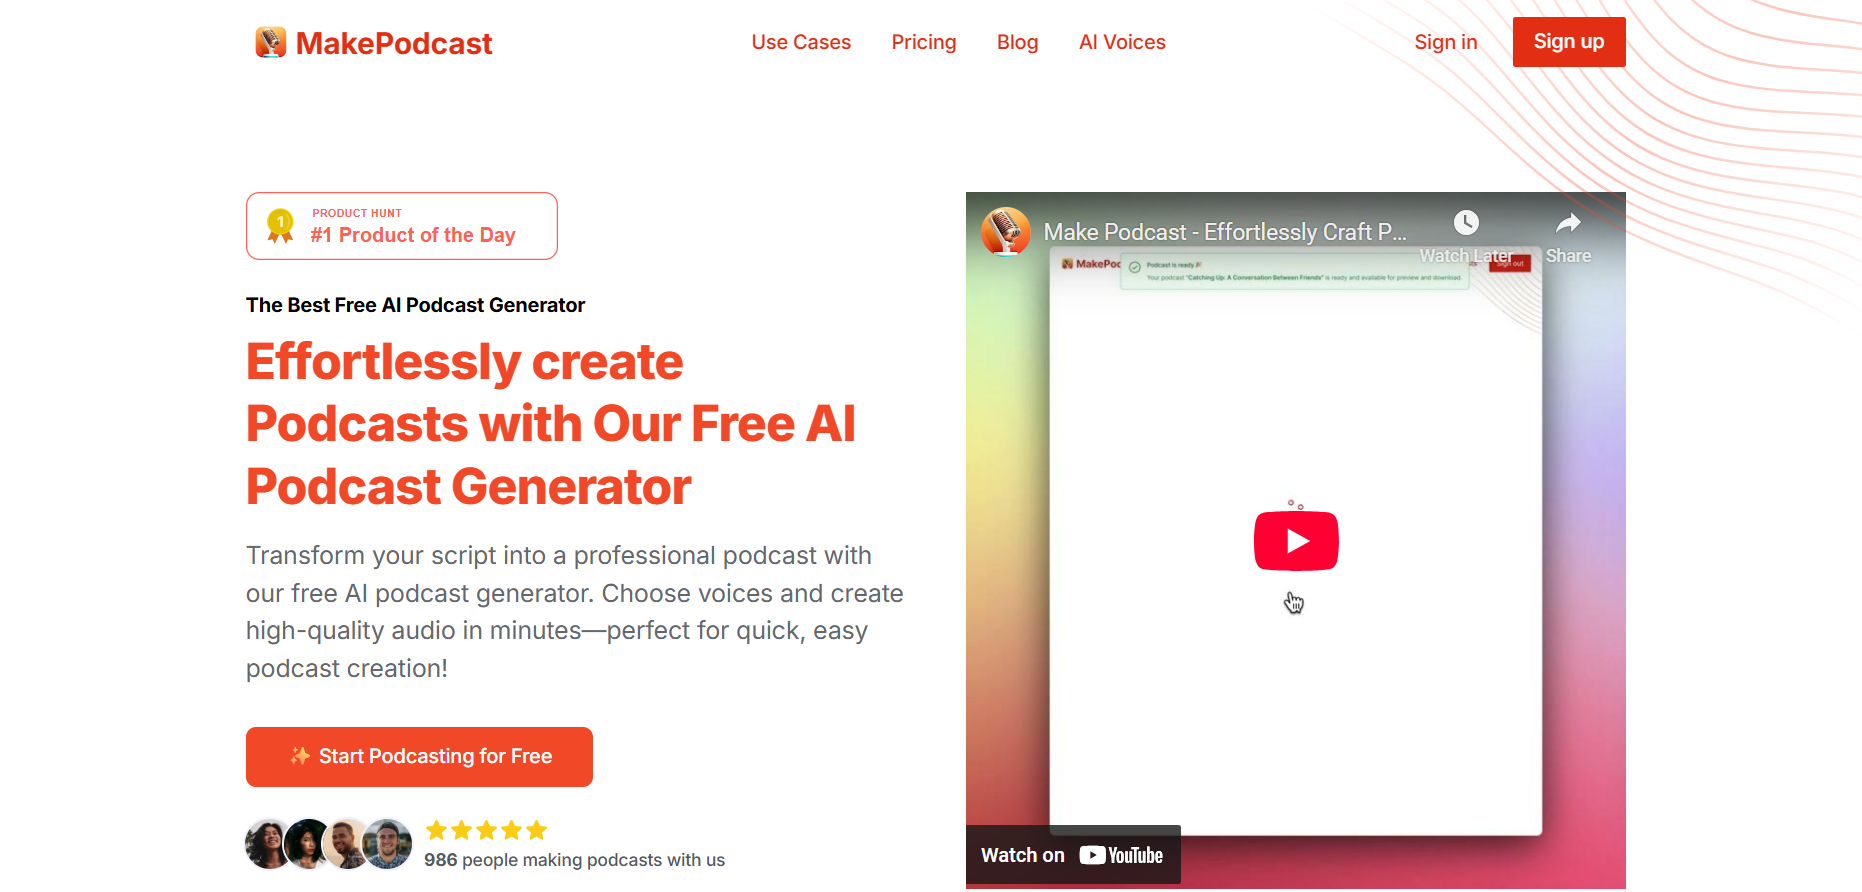Viewport: 1862px width, 892px height.
Task: Click the MakePodcast brand name text
Action: [394, 43]
